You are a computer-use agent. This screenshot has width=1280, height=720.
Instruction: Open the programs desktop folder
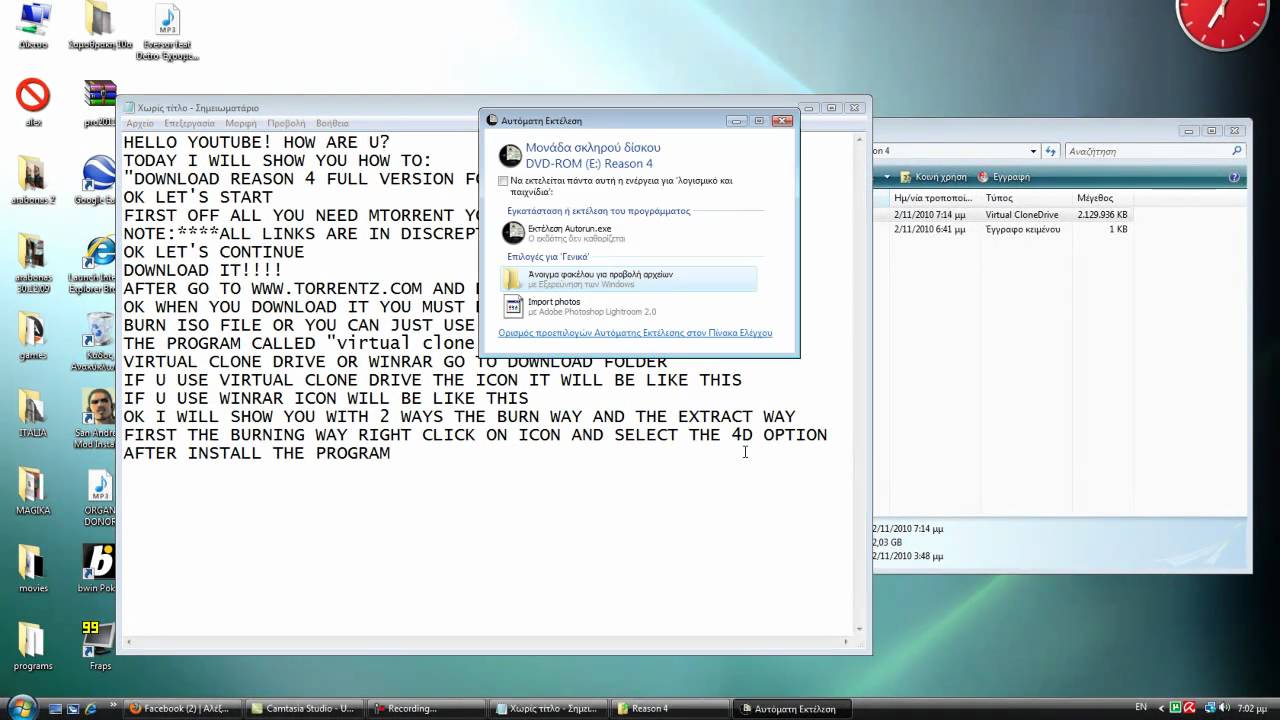click(x=33, y=646)
